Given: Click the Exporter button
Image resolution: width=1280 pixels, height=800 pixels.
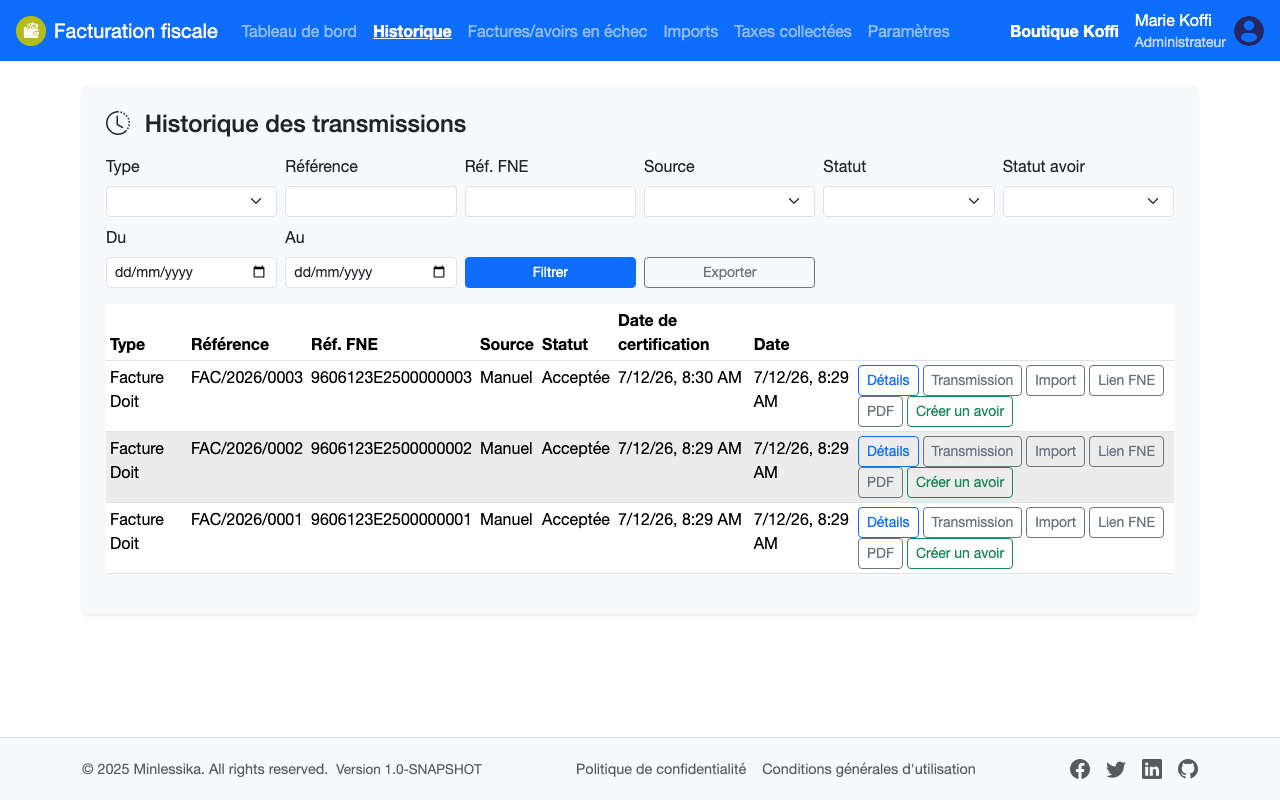Looking at the screenshot, I should 729,272.
